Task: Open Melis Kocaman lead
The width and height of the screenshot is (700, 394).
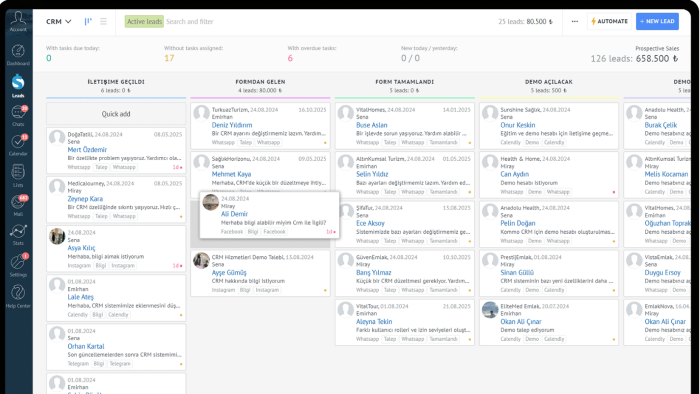Action: (666, 174)
